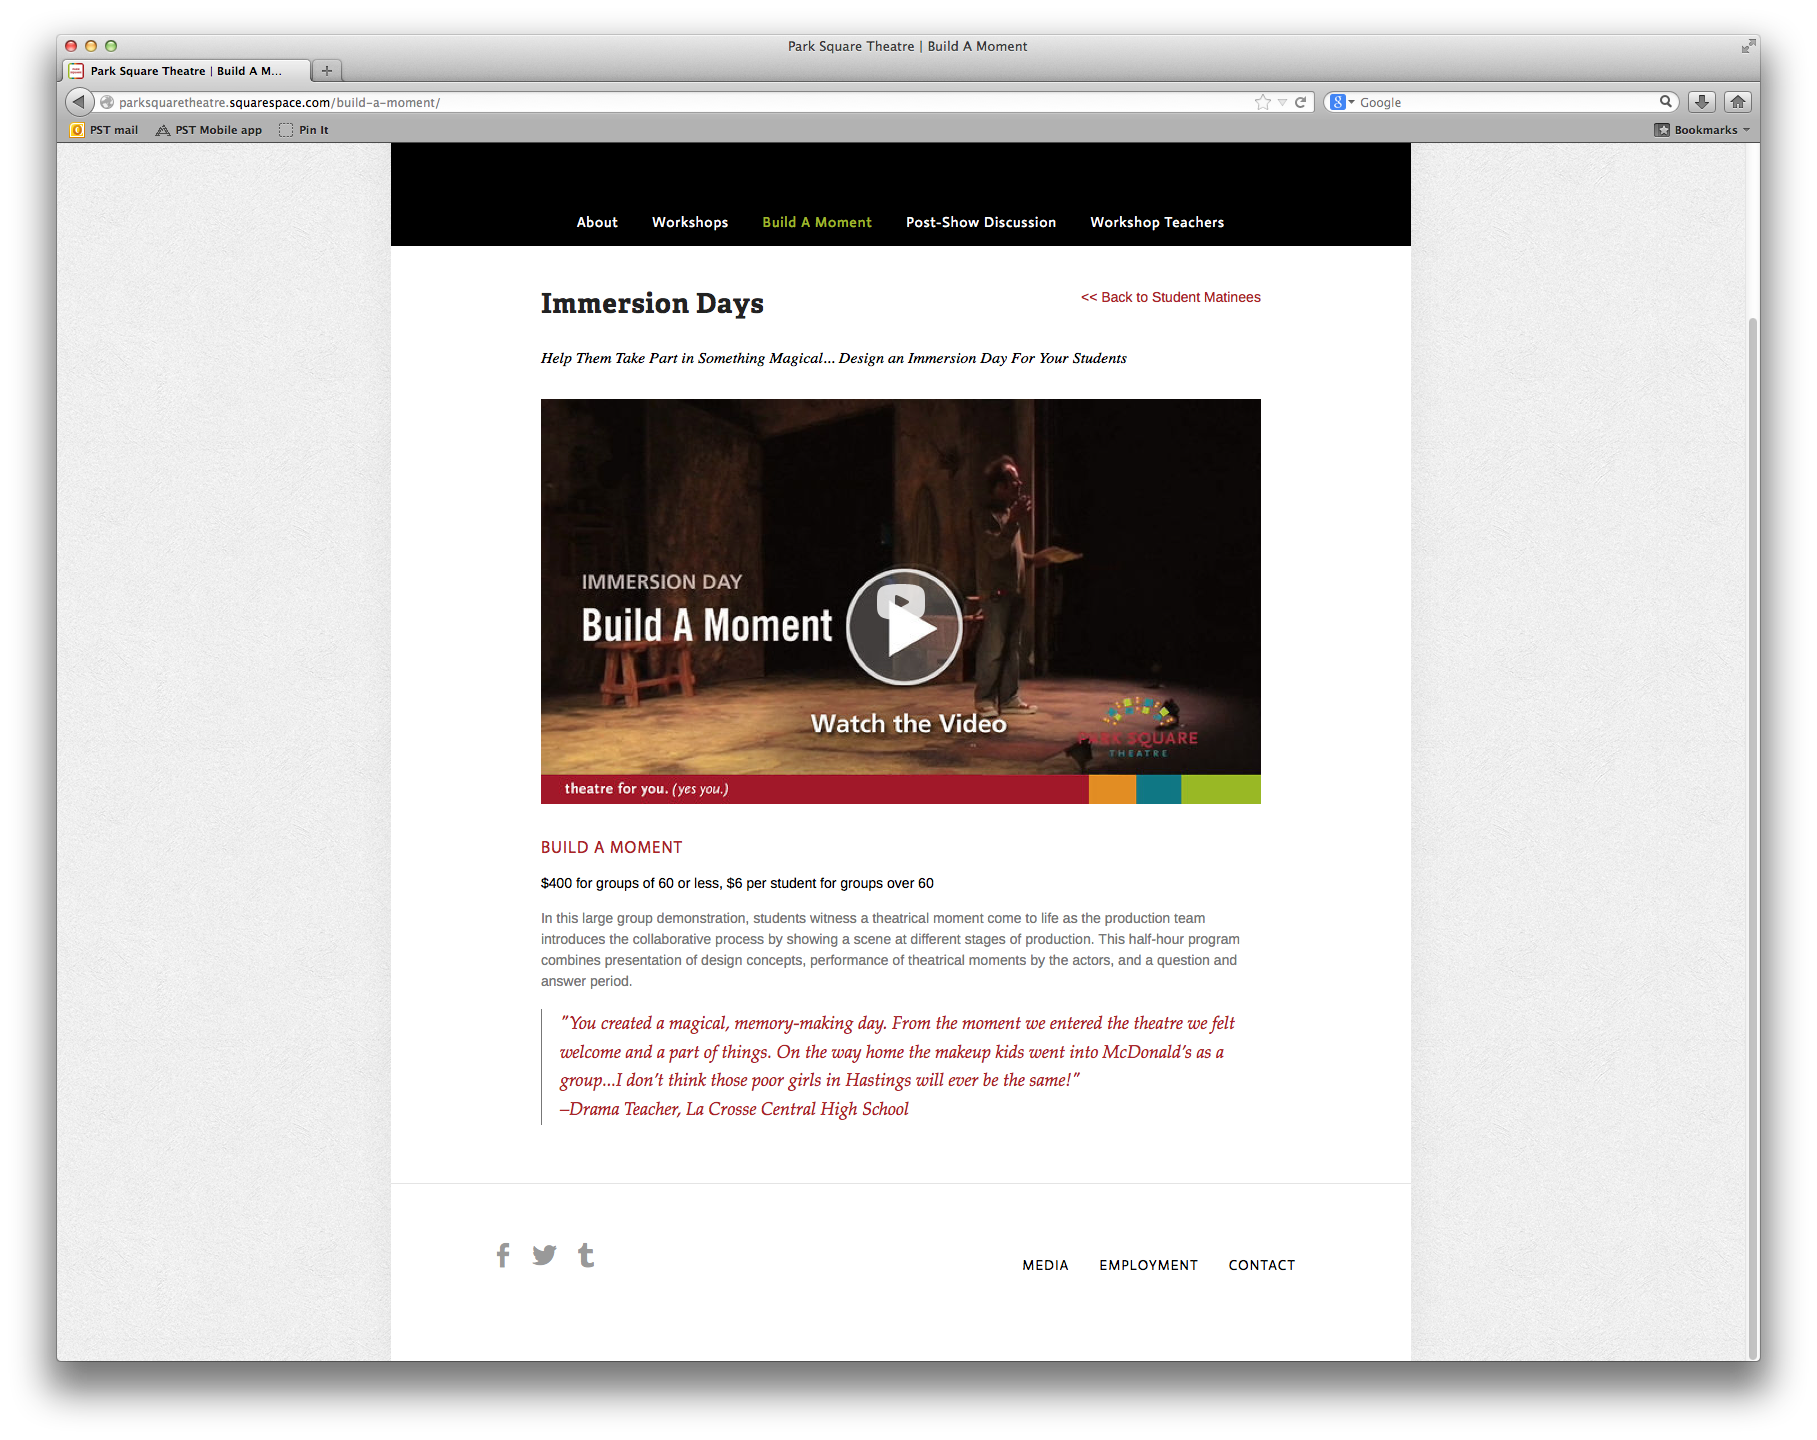Open the Downloads arrow button
The height and width of the screenshot is (1440, 1817).
(1702, 102)
